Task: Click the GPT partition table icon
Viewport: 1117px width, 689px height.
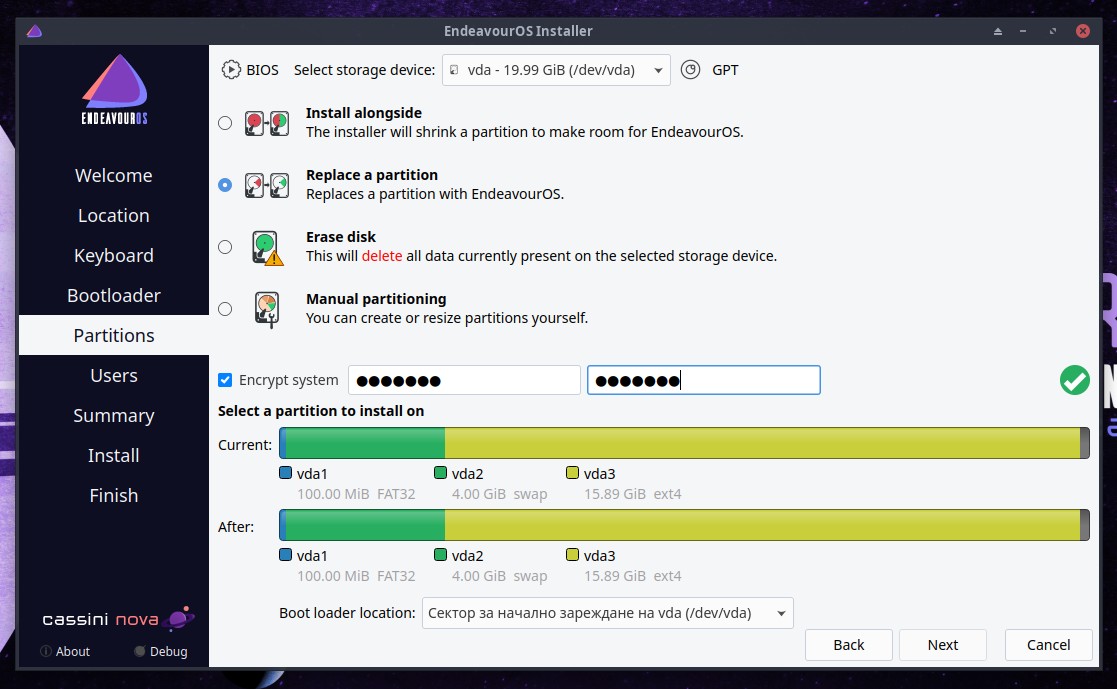Action: (690, 70)
